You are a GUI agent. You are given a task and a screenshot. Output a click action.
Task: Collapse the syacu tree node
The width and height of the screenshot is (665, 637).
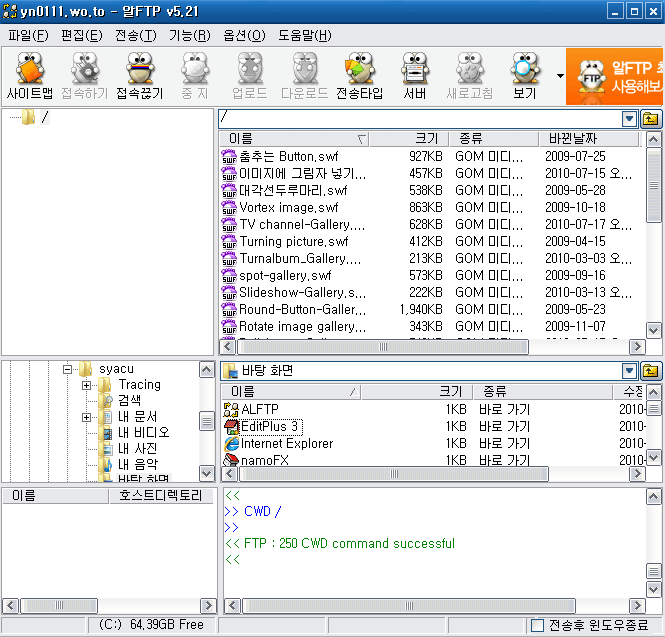click(69, 369)
